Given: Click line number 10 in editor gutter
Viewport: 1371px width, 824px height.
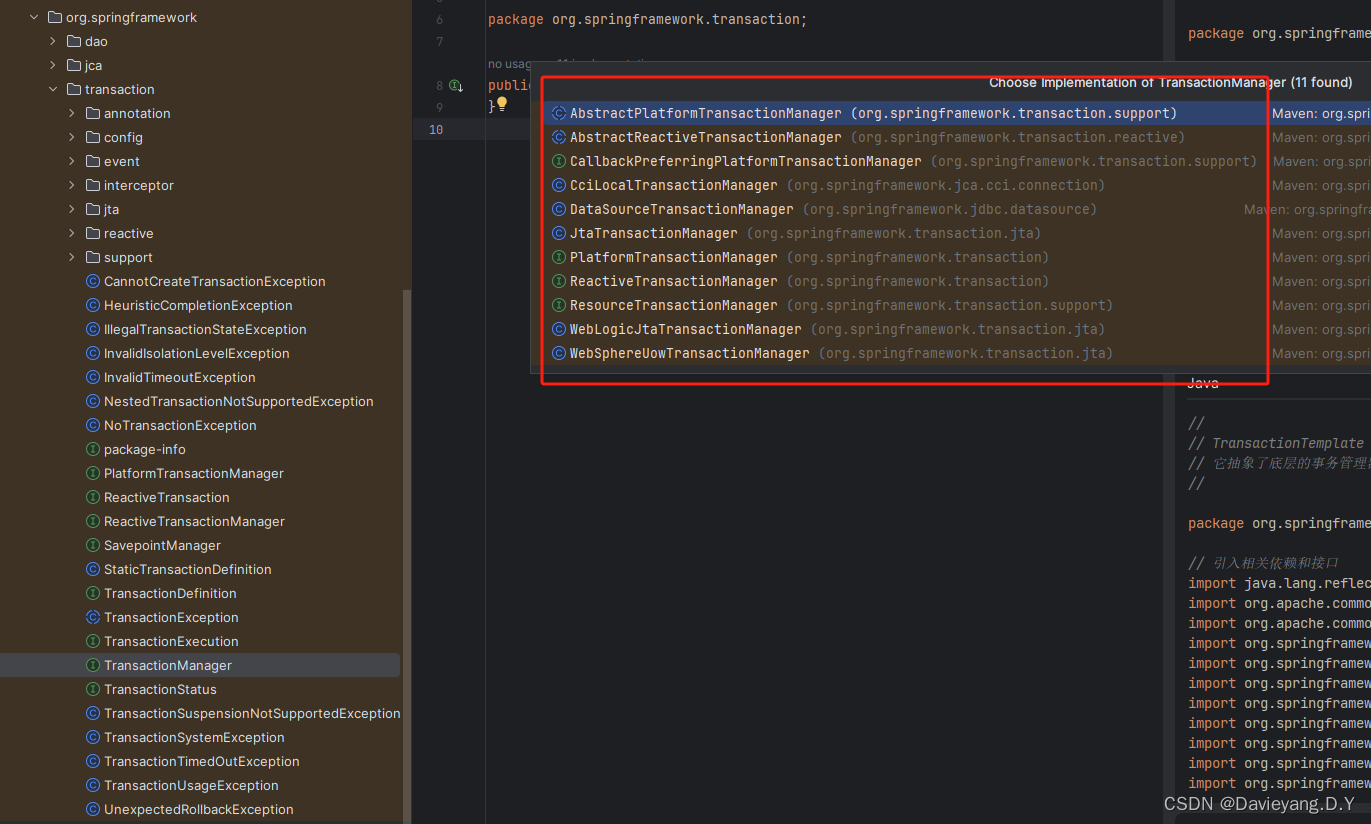Looking at the screenshot, I should point(436,129).
